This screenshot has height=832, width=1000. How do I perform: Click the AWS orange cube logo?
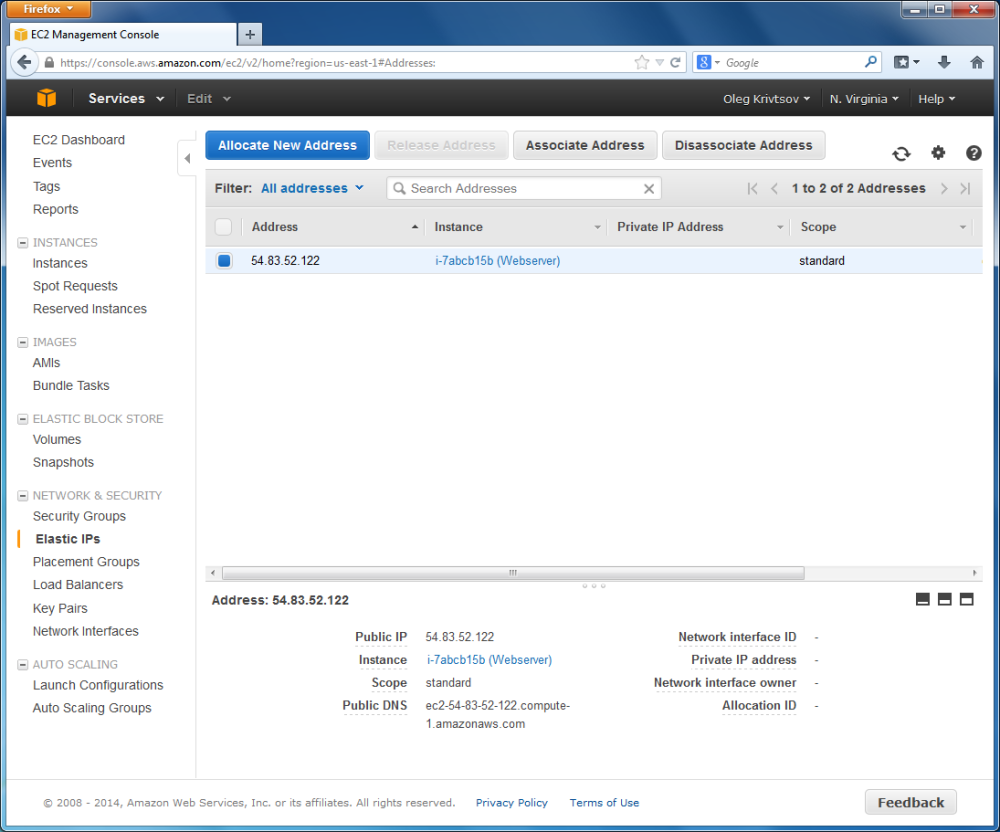47,98
